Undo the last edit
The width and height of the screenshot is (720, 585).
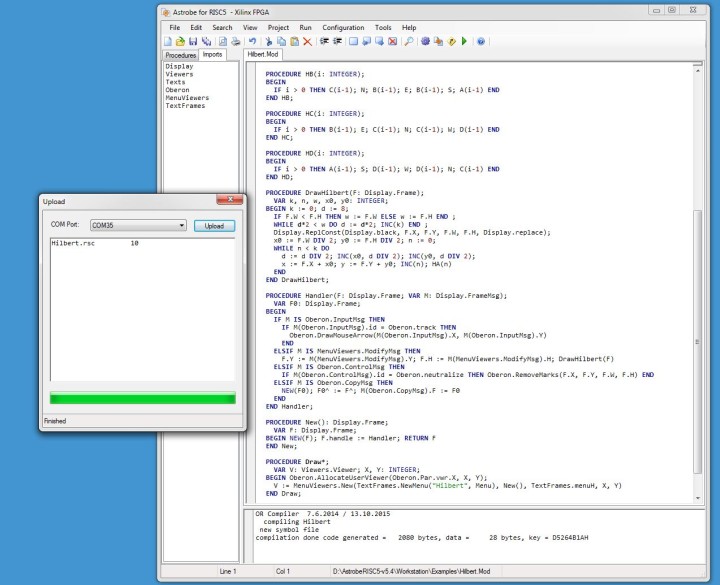point(252,41)
